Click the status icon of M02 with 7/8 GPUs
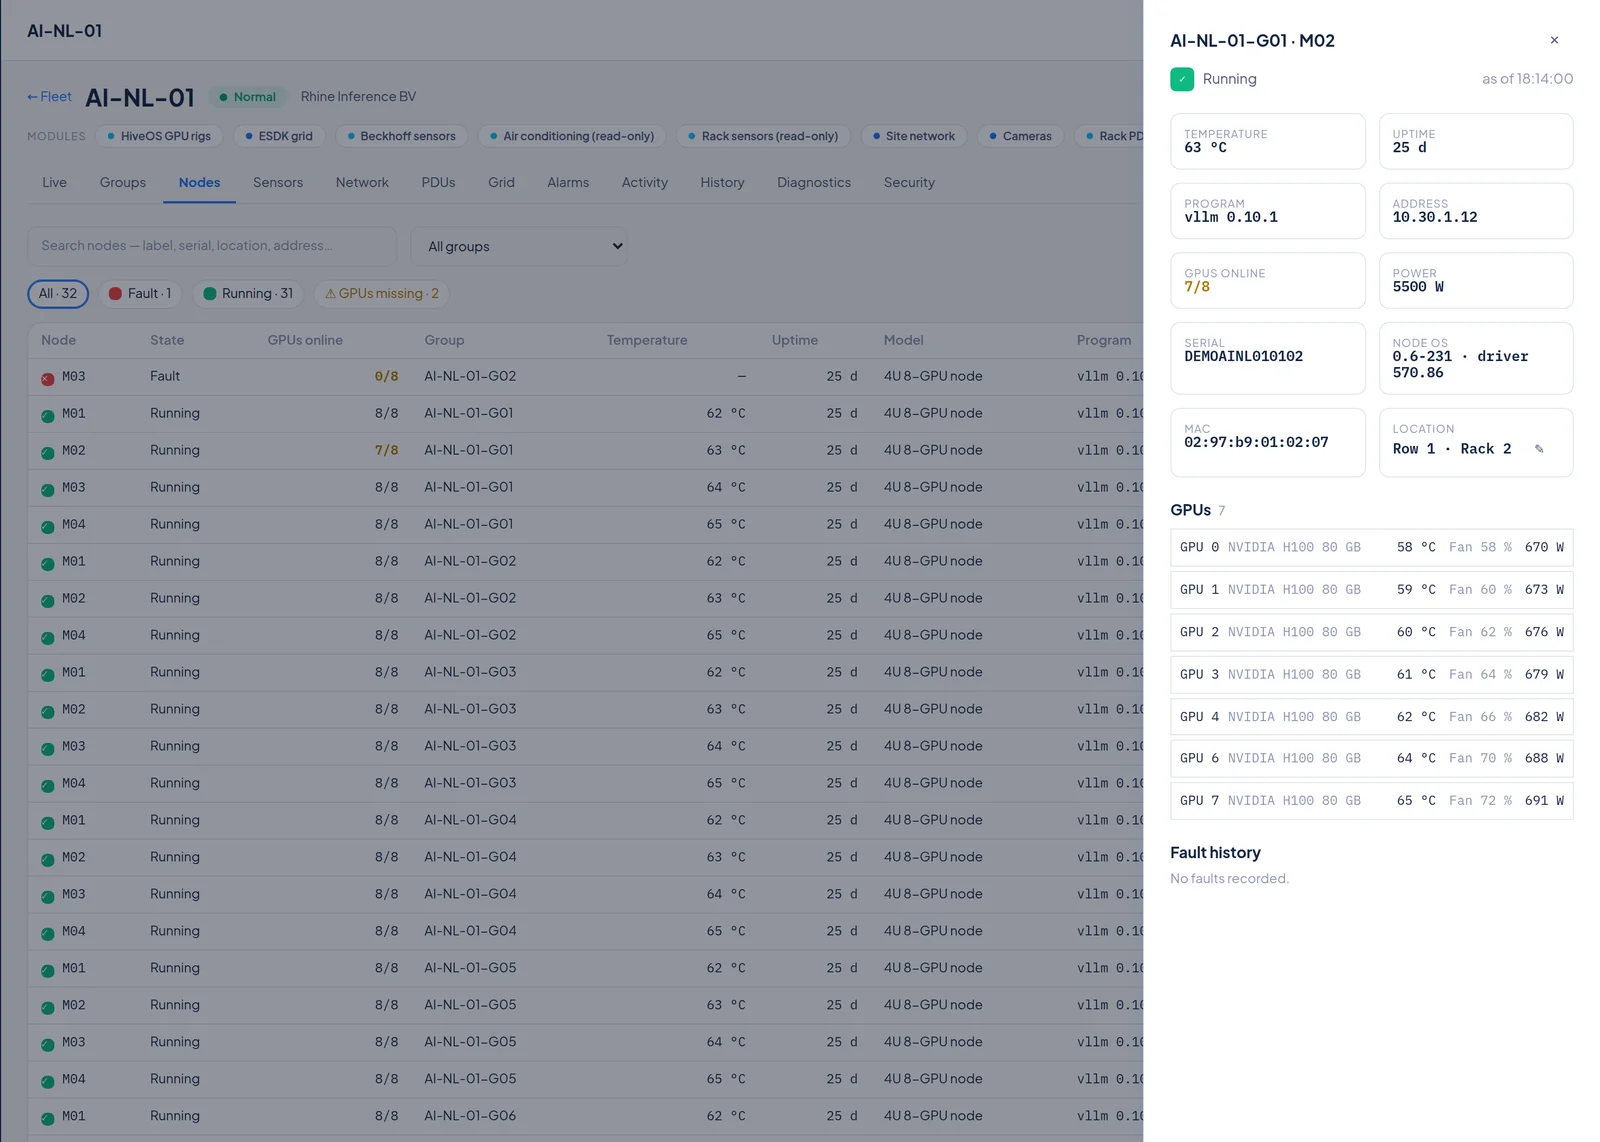 point(48,453)
